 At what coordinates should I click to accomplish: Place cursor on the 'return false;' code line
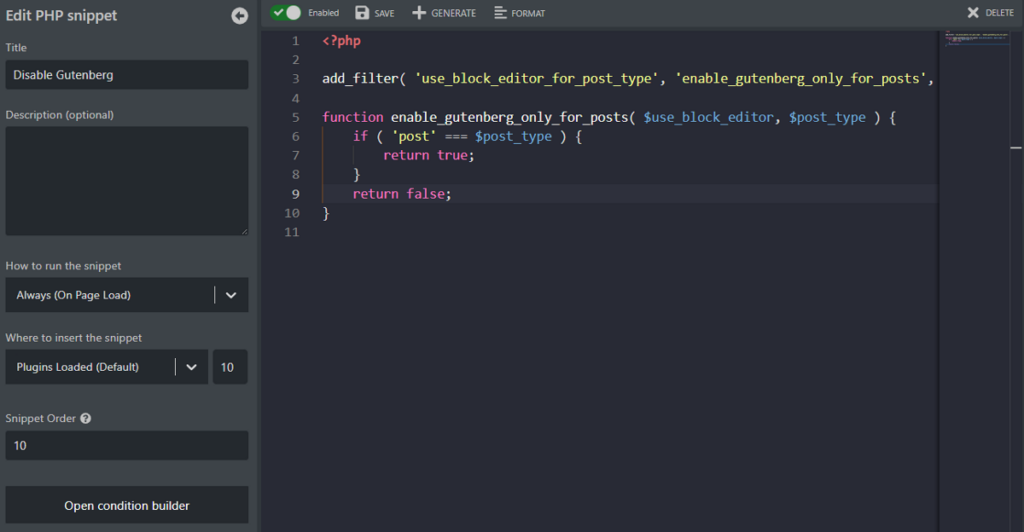(x=402, y=194)
